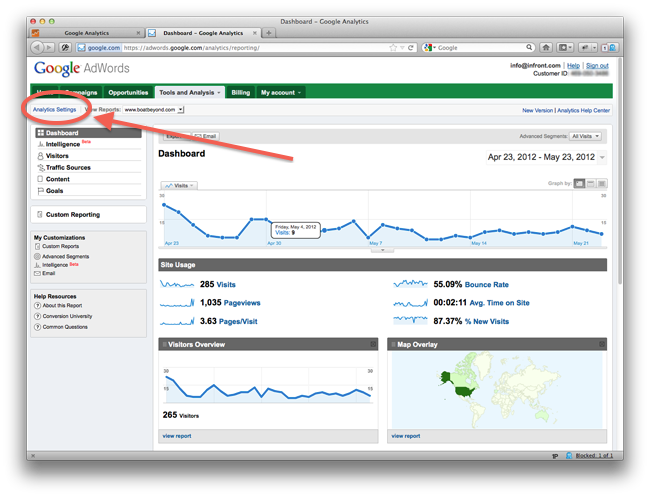
Task: Click the search magnifier in the Google search box
Action: tap(529, 48)
